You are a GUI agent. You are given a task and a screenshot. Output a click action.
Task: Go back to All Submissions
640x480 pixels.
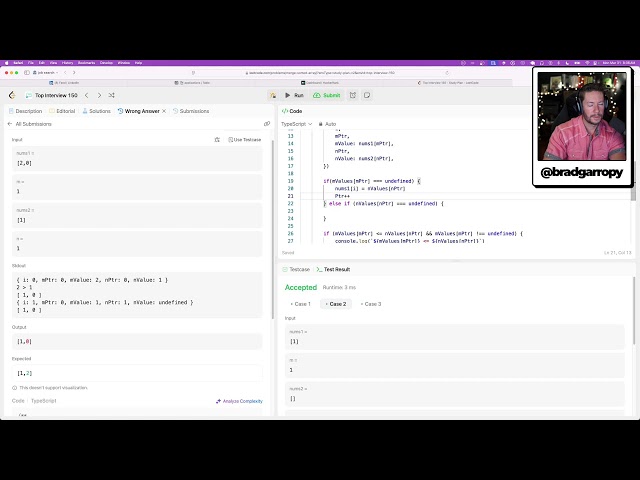tap(30, 124)
